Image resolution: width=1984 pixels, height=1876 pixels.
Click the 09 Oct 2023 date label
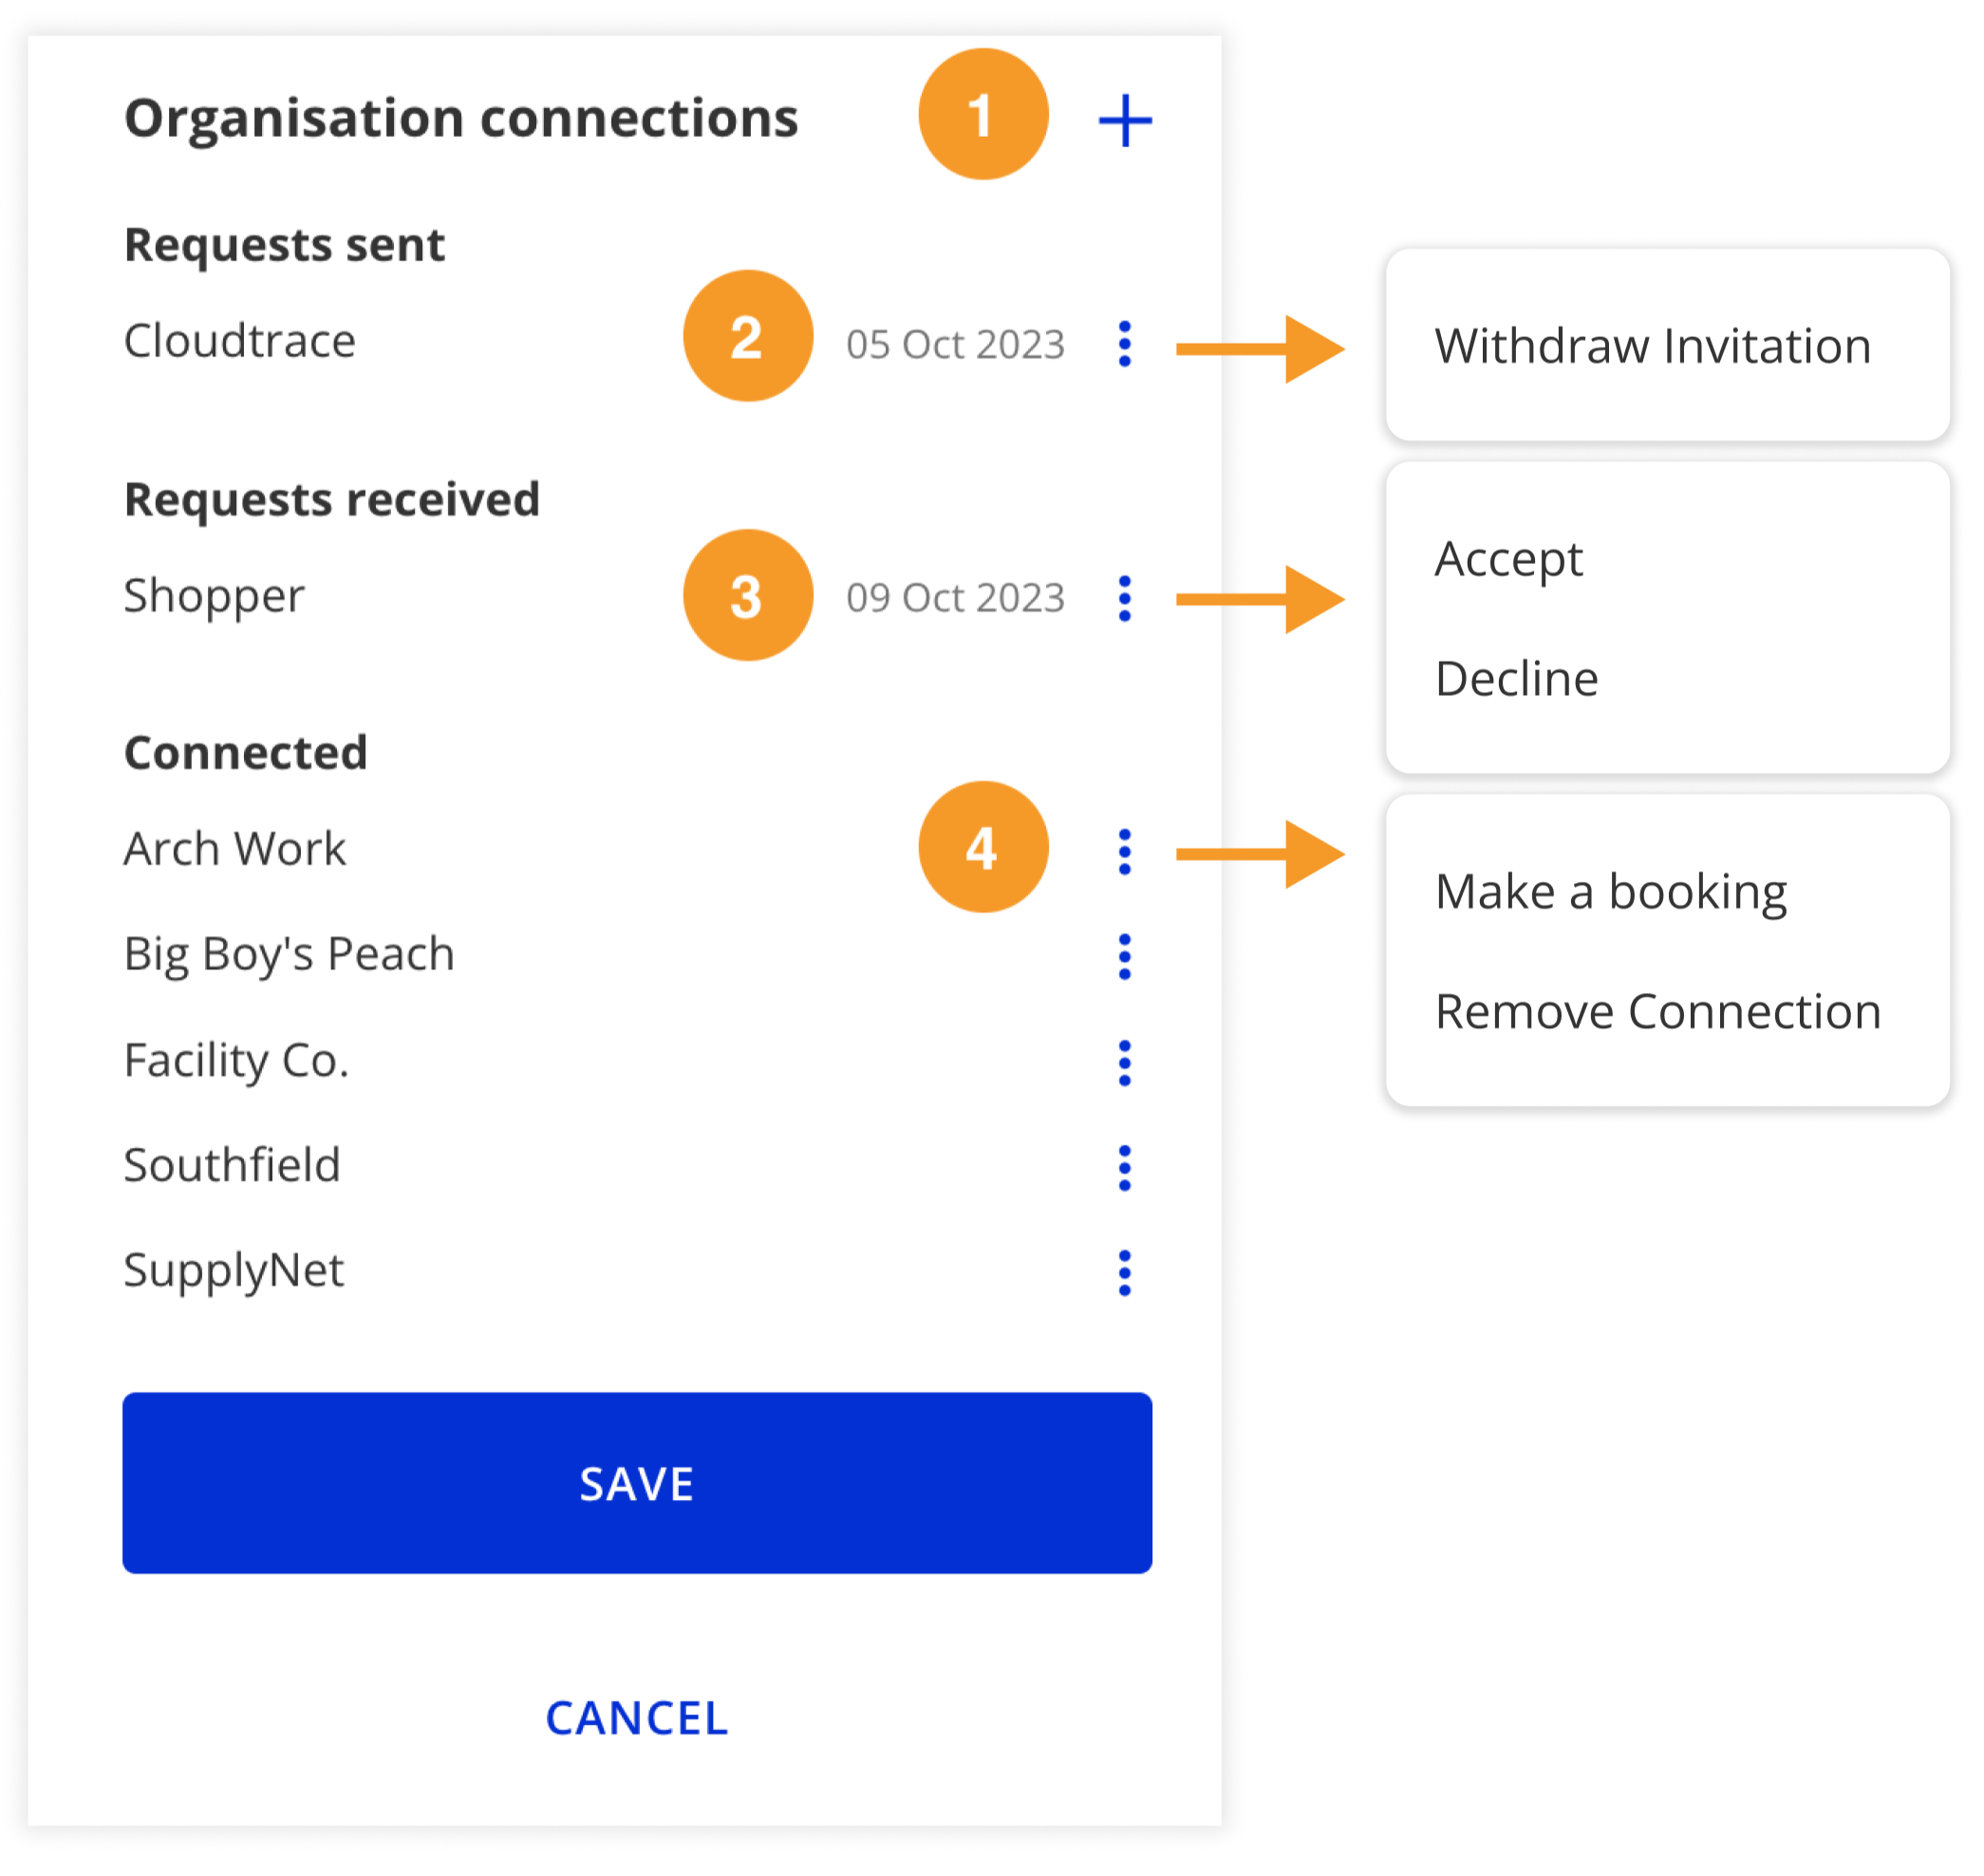tap(955, 597)
